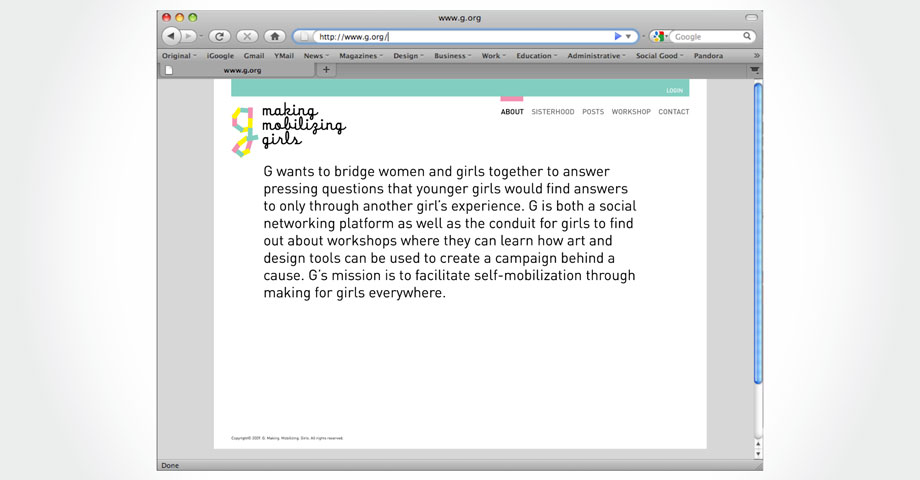Image resolution: width=920 pixels, height=480 pixels.
Task: Expand the Work bookmarks folder
Action: [x=493, y=56]
